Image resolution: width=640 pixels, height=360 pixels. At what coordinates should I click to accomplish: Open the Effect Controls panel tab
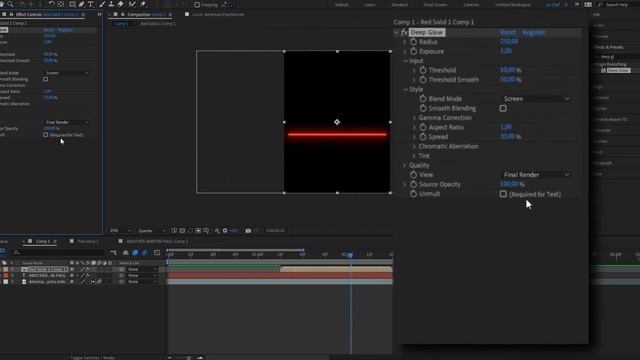(46, 14)
